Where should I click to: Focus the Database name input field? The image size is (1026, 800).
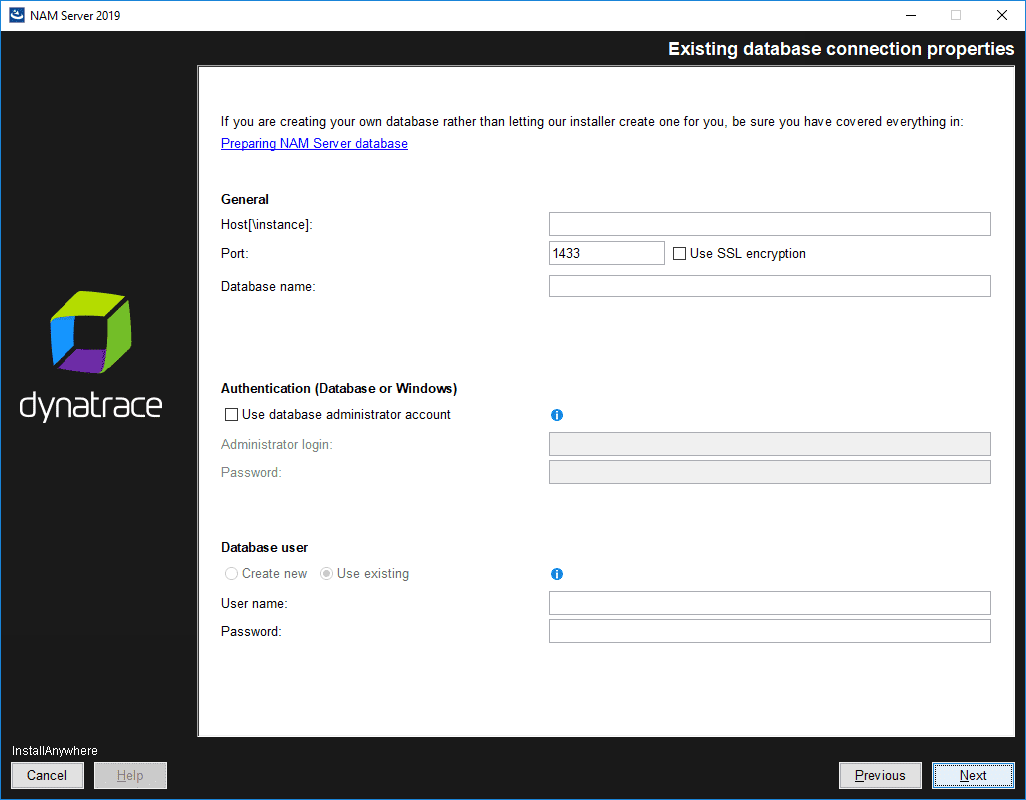pyautogui.click(x=770, y=286)
